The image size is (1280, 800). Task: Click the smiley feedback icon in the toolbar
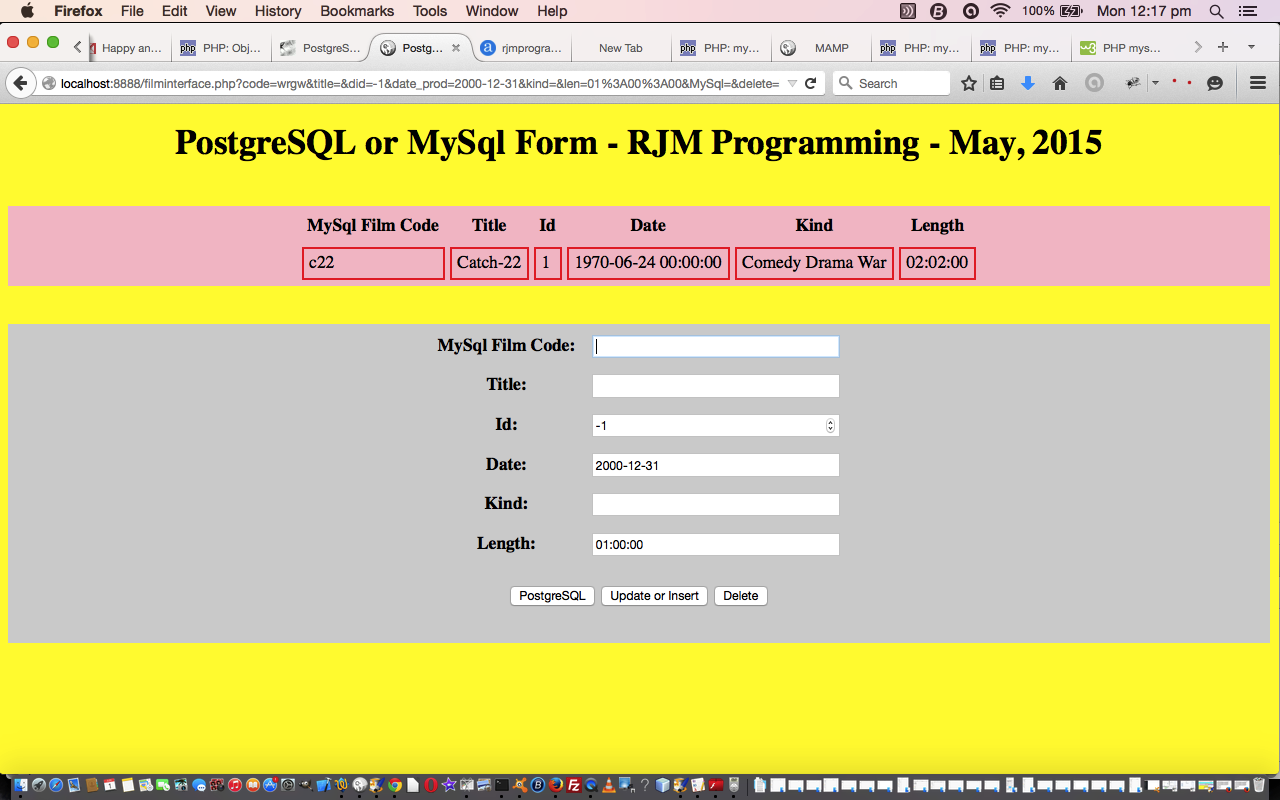[x=1214, y=83]
